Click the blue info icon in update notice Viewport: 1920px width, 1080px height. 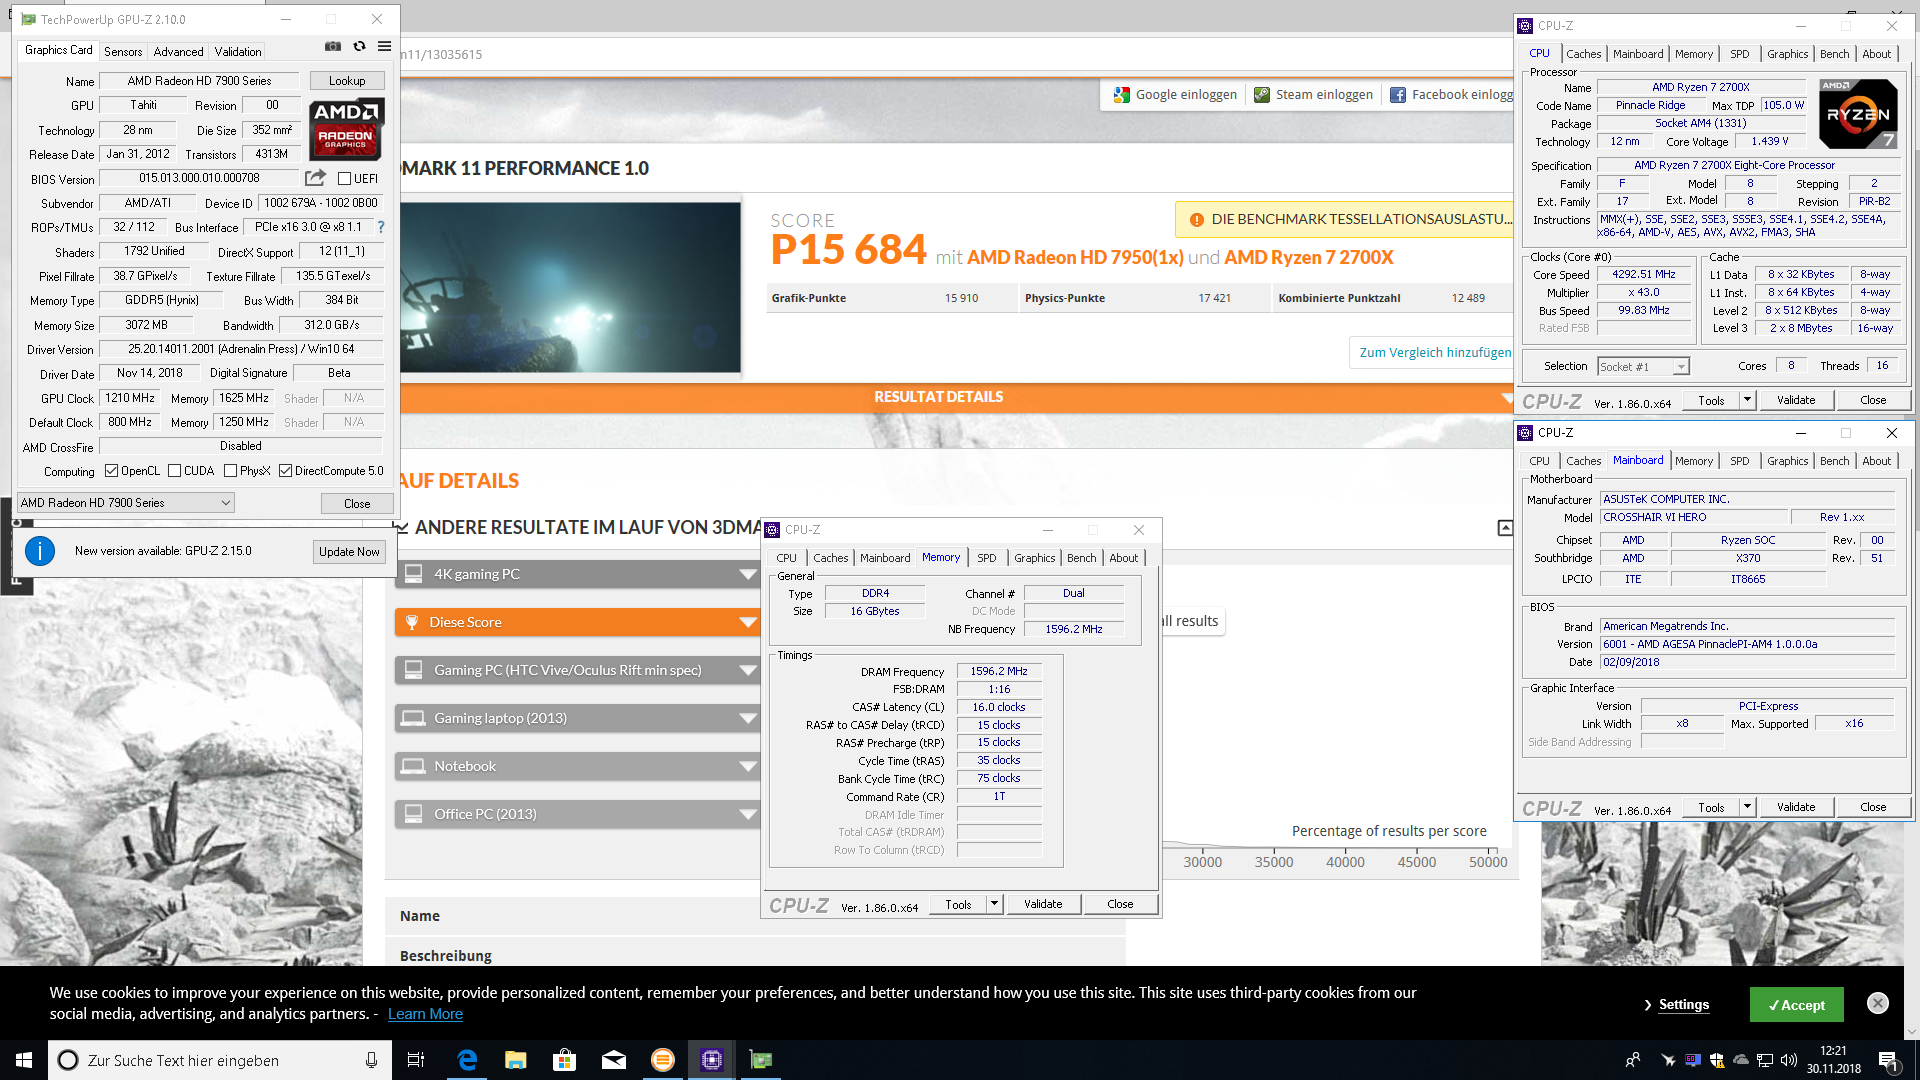(x=40, y=551)
